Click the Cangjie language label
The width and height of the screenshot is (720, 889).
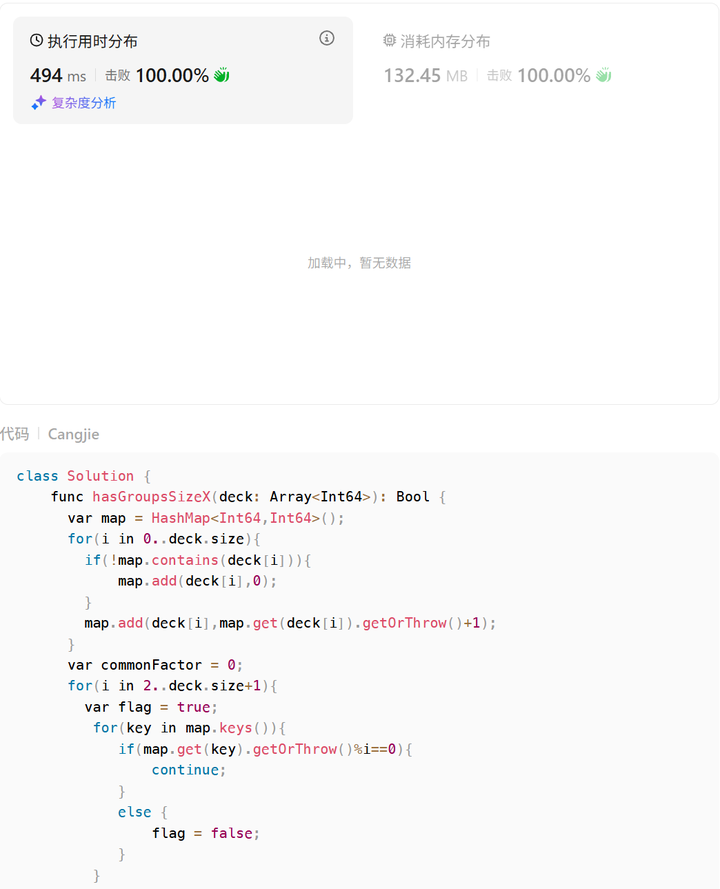(x=74, y=434)
